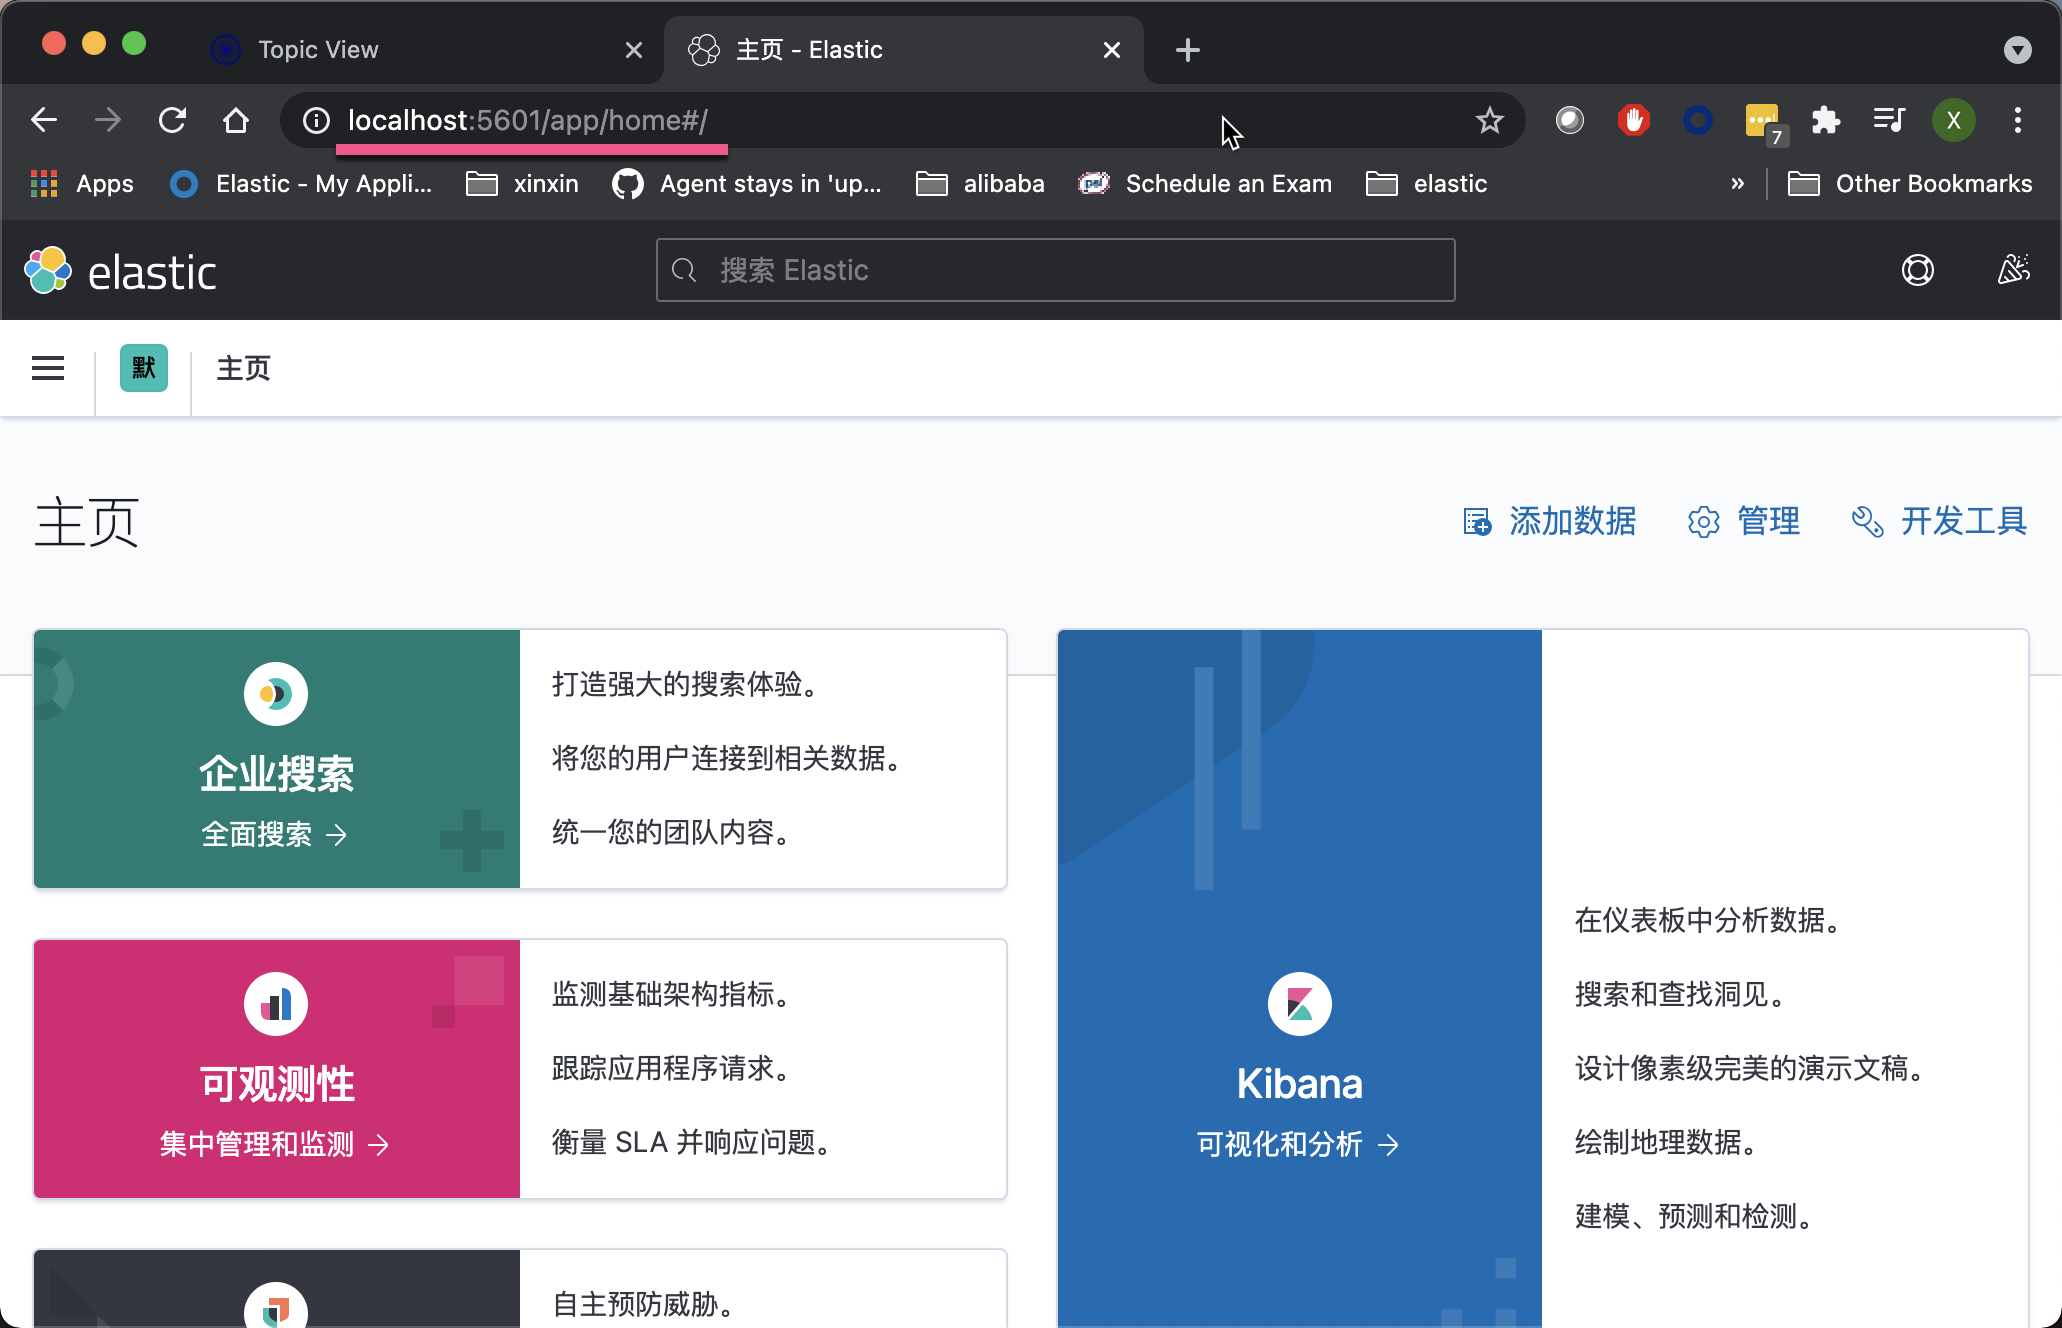Open Chrome three-dot menu
The height and width of the screenshot is (1328, 2062).
point(2017,121)
